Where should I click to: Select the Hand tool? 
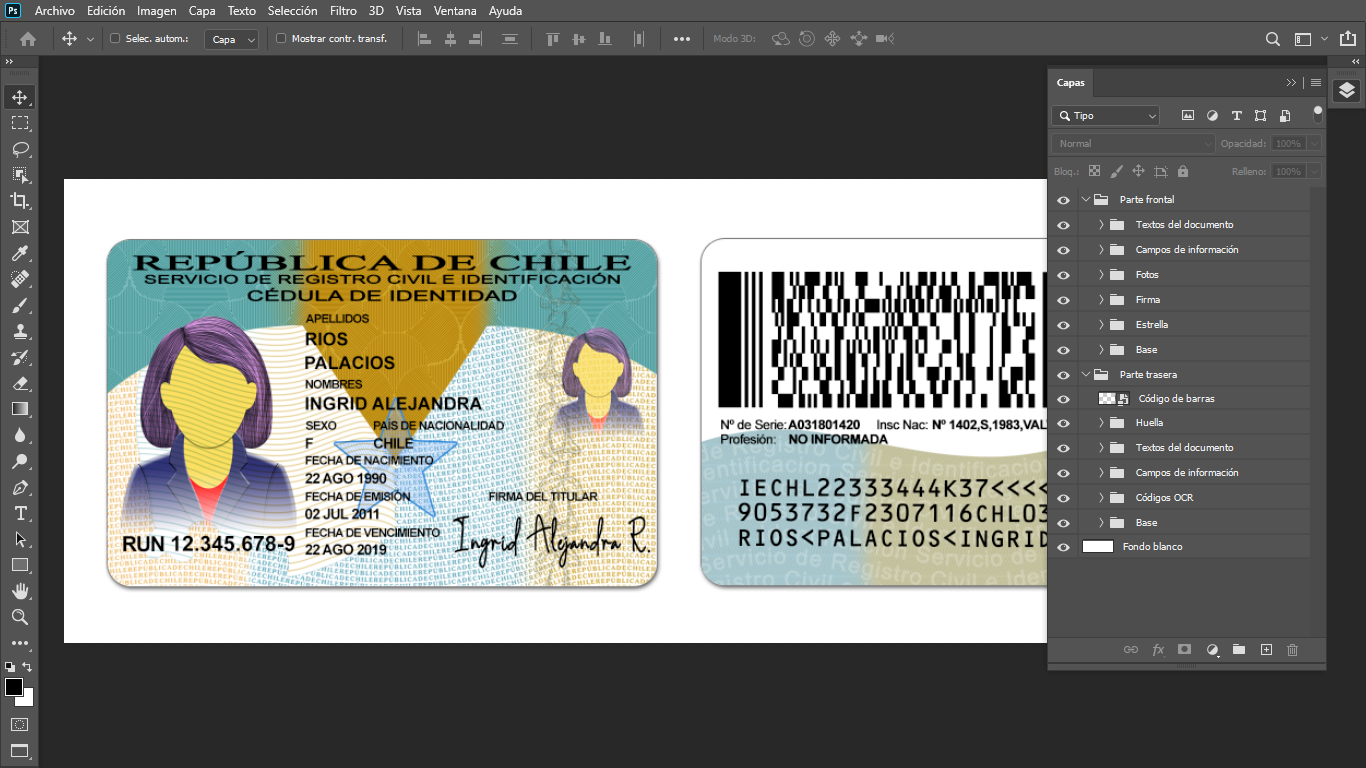(x=20, y=591)
